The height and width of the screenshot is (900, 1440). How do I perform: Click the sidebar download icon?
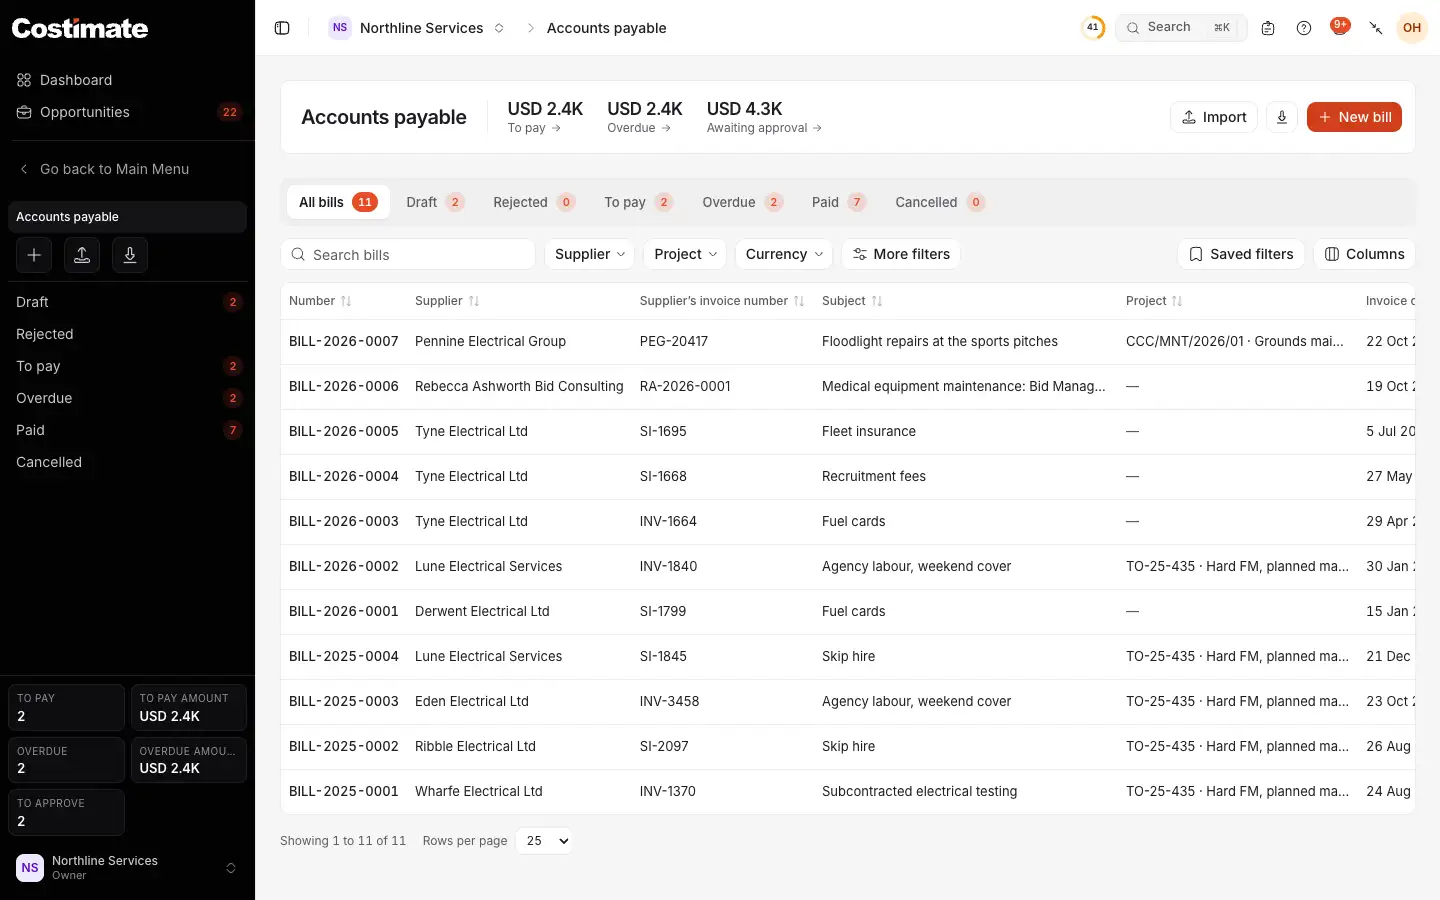130,255
